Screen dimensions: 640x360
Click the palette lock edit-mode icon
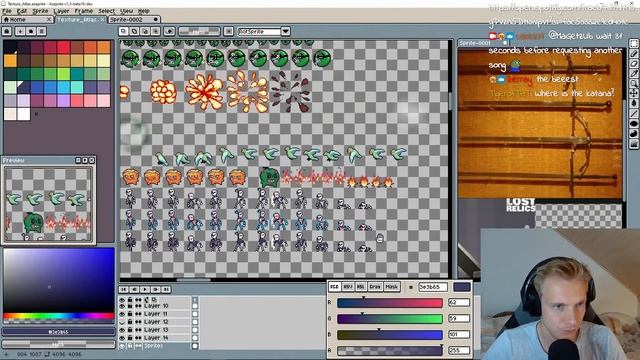tap(7, 31)
